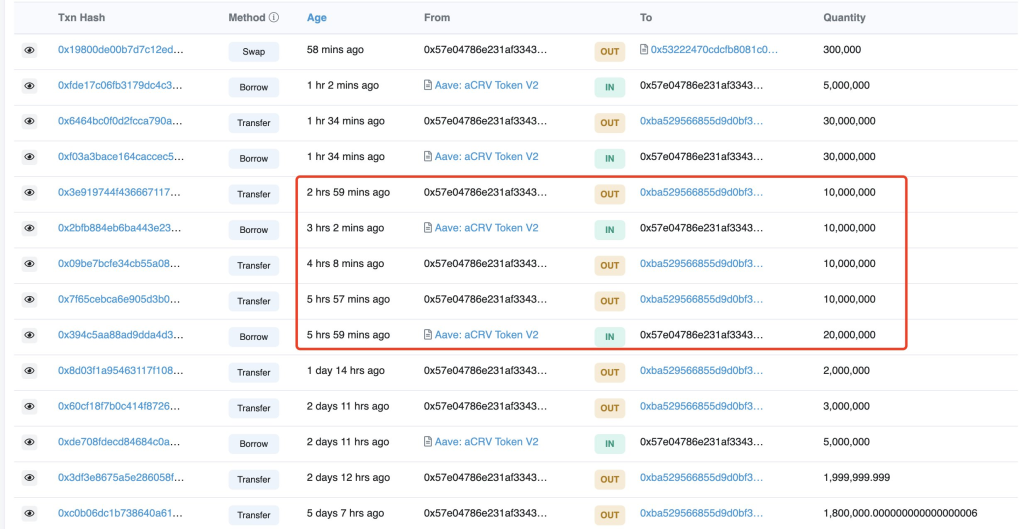Open transaction 0x394c5aa88ad9dda4d3 link

pyautogui.click(x=121, y=335)
